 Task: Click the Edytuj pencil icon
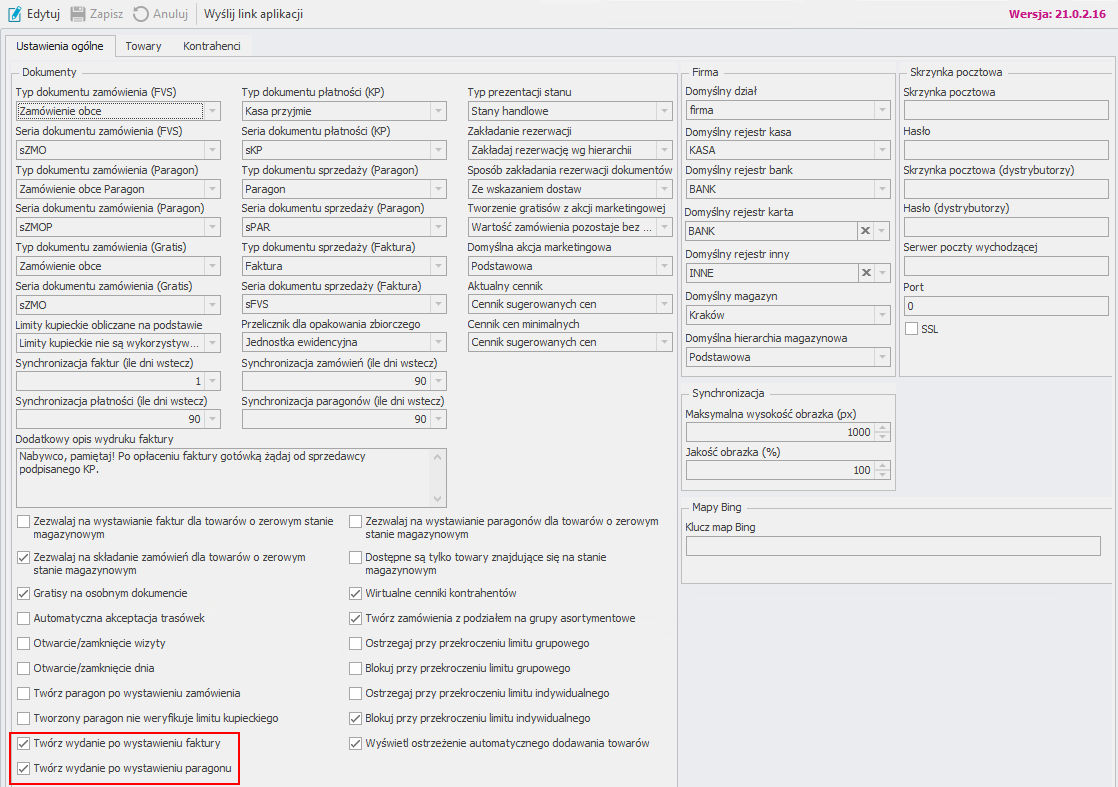point(15,14)
